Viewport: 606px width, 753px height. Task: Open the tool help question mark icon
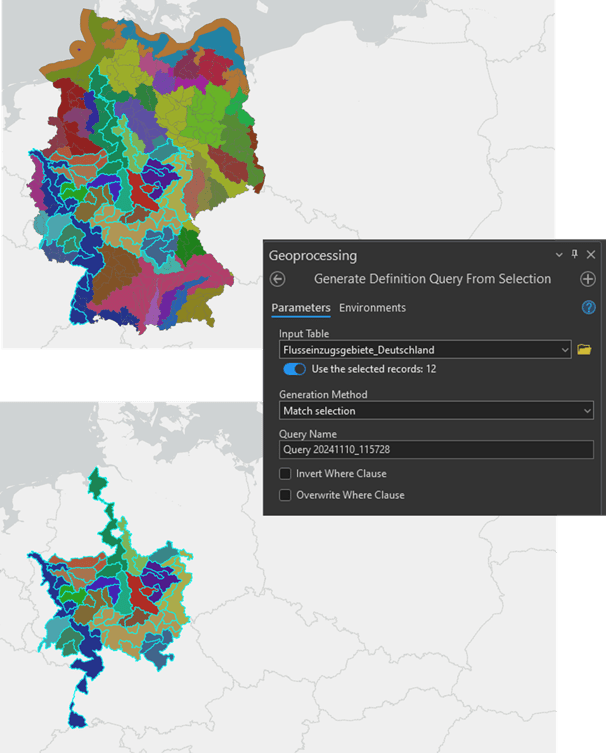pyautogui.click(x=588, y=307)
